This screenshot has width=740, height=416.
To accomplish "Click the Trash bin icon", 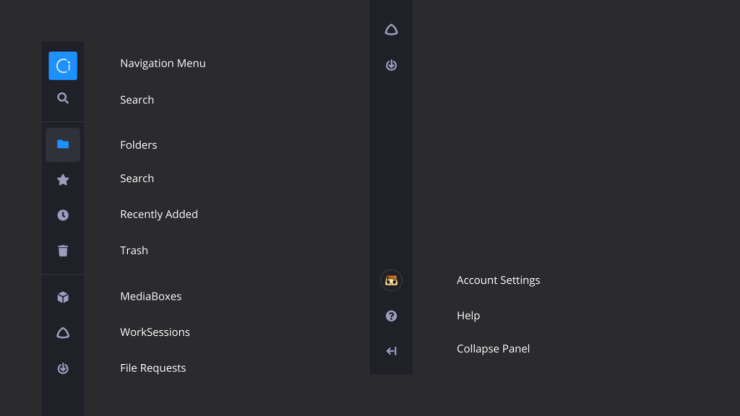I will [63, 251].
